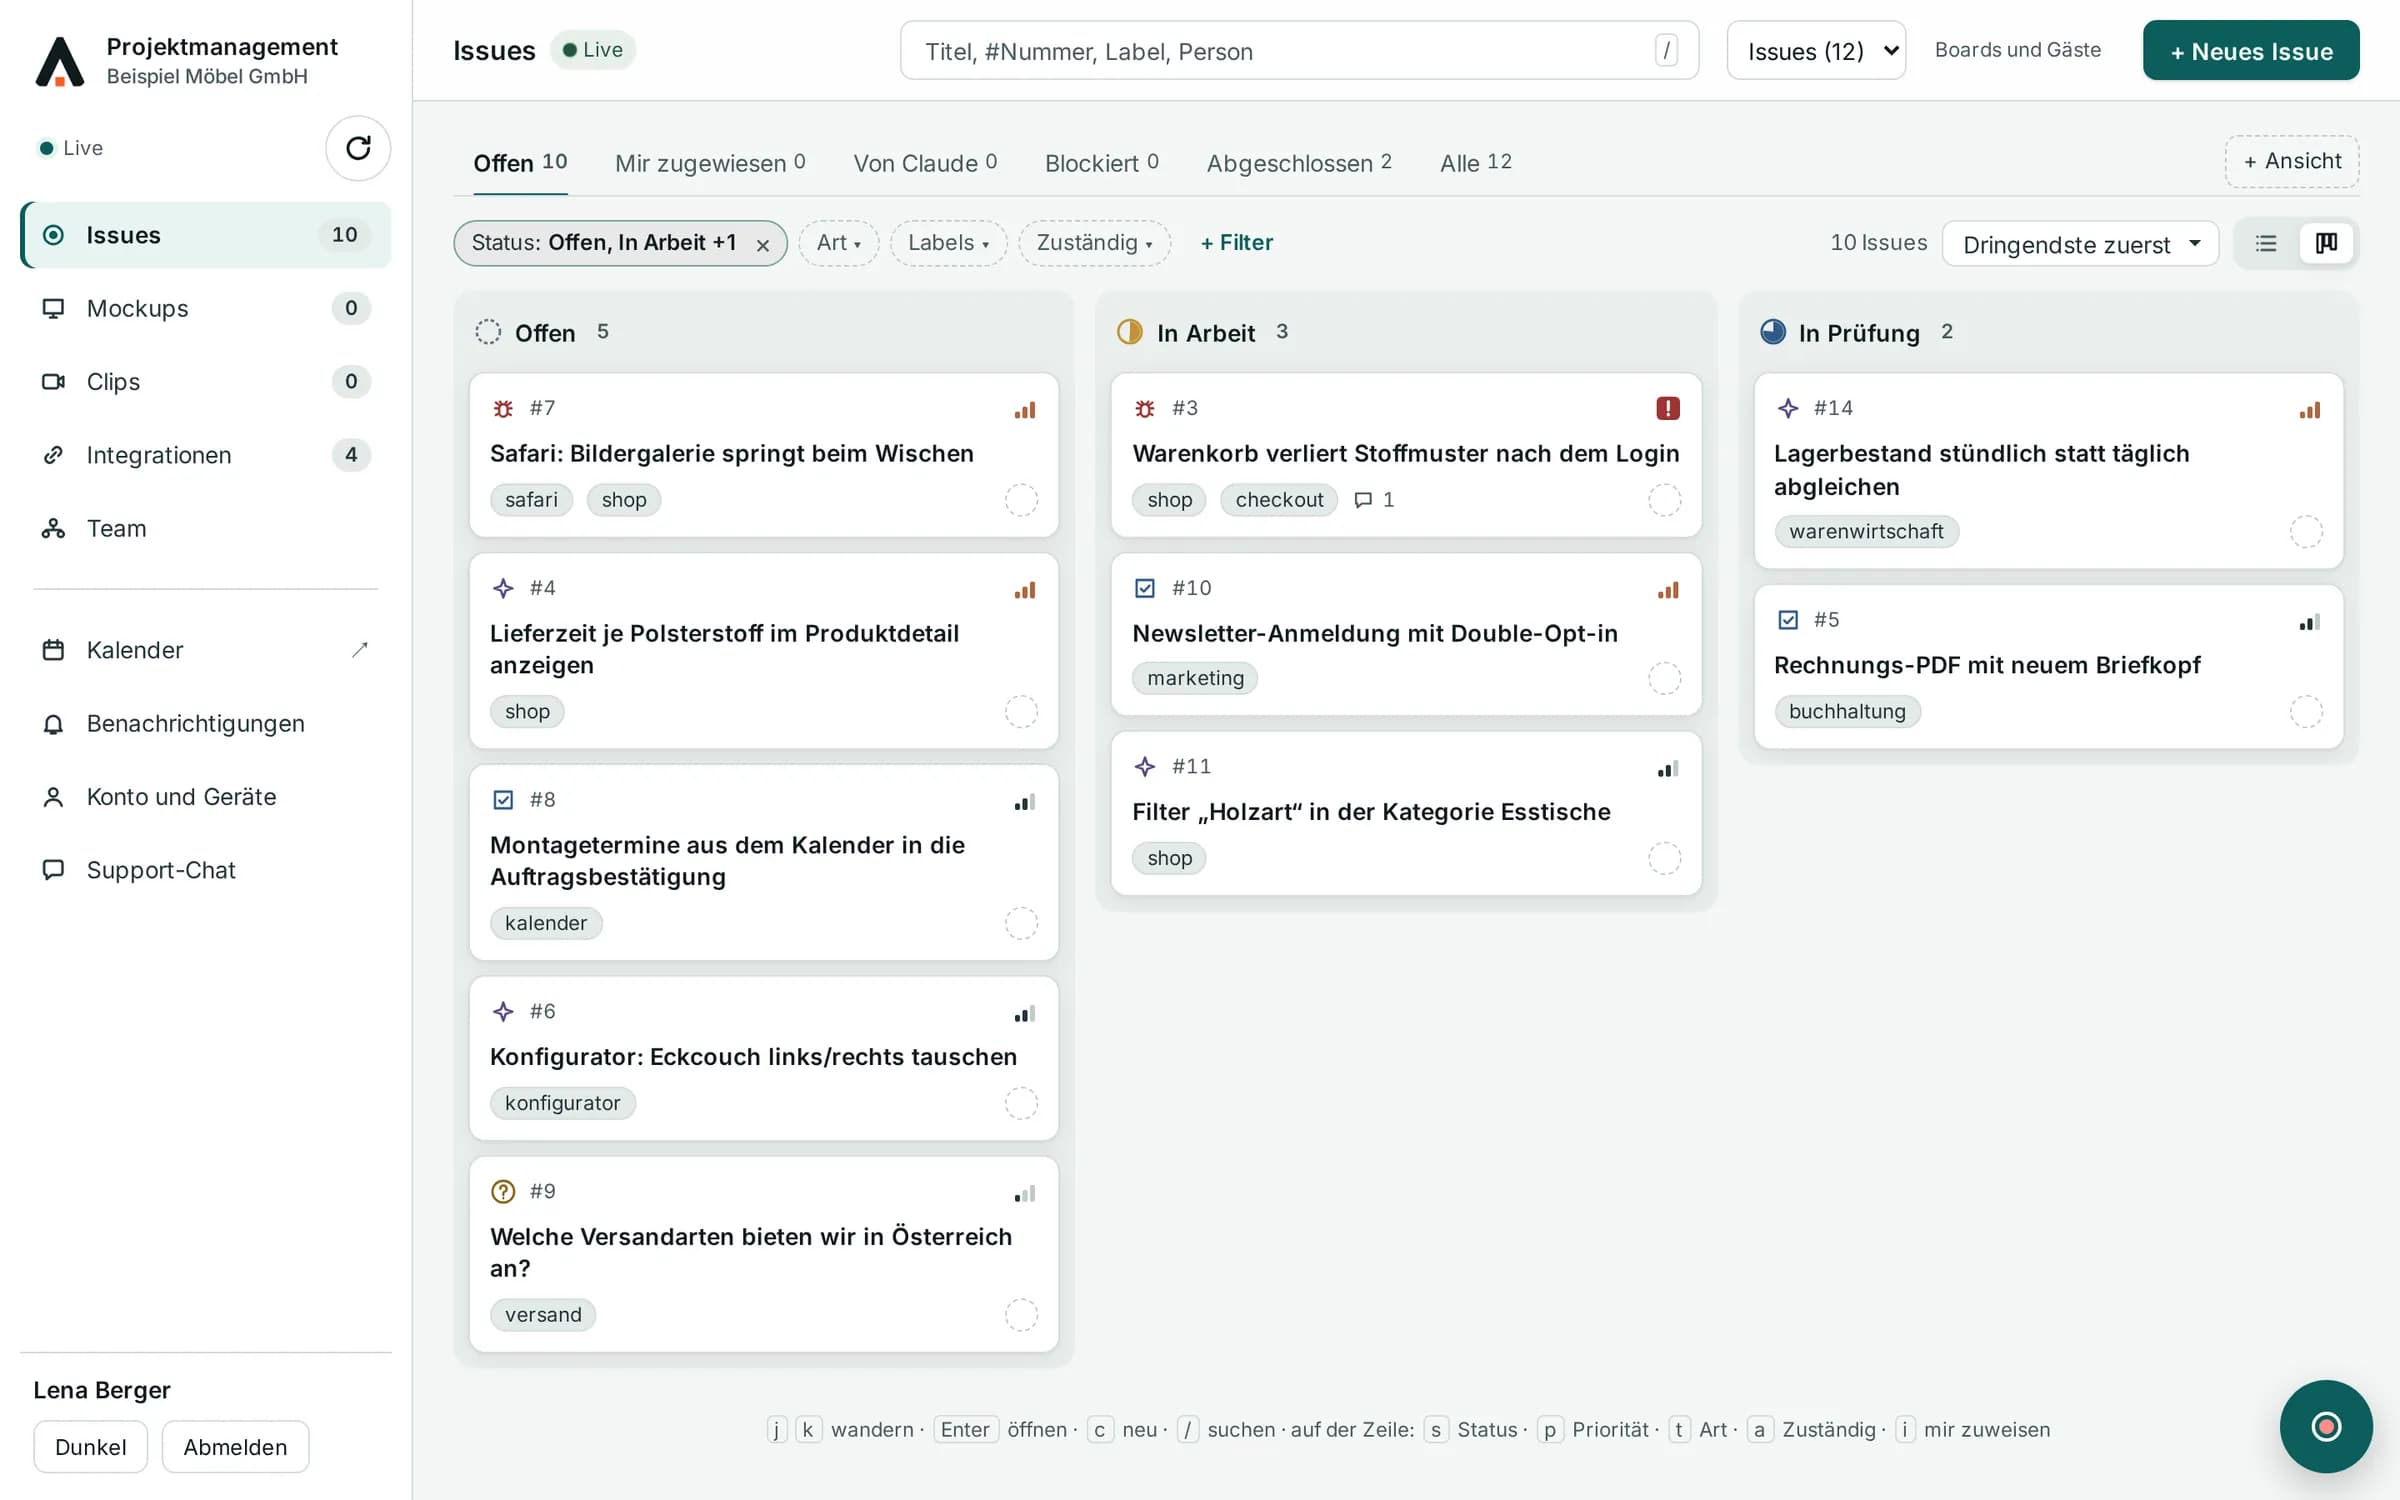Open Mockups in sidebar
The width and height of the screenshot is (2400, 1500).
click(x=206, y=308)
